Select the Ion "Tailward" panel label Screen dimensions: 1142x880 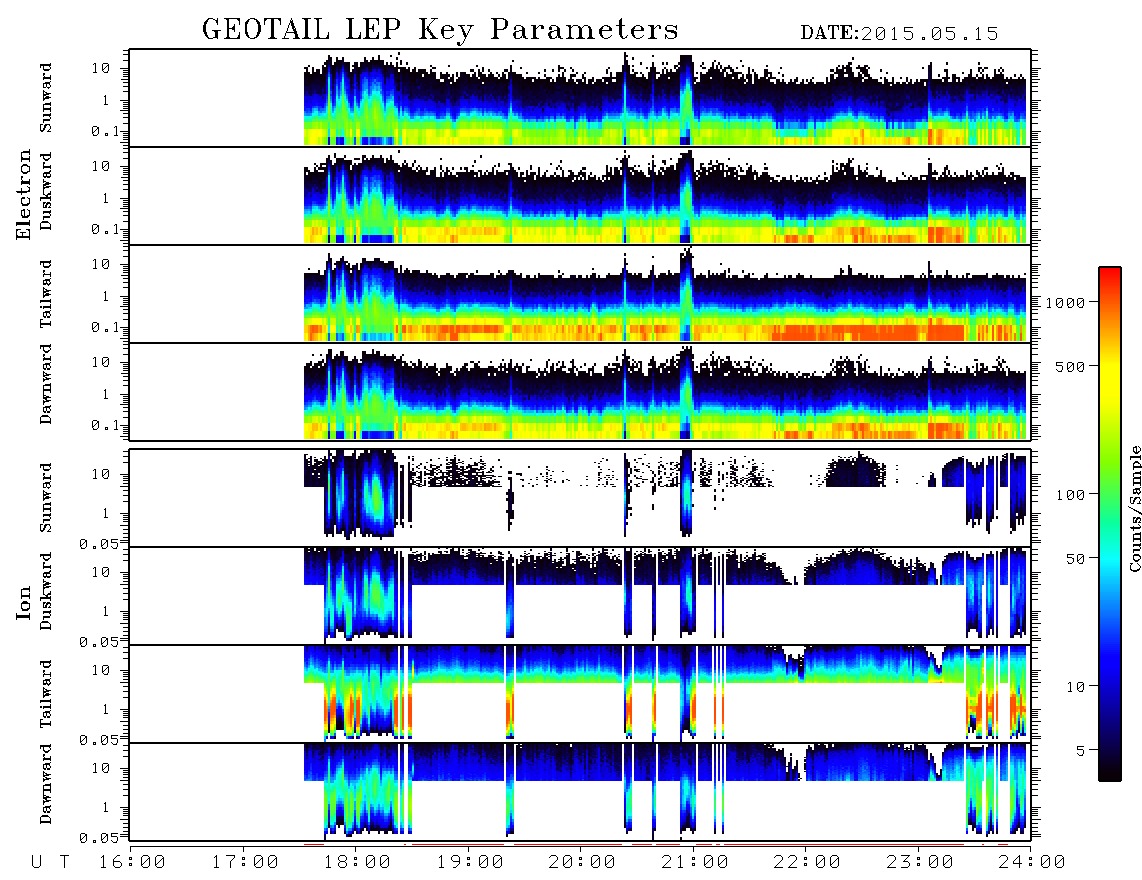46,694
